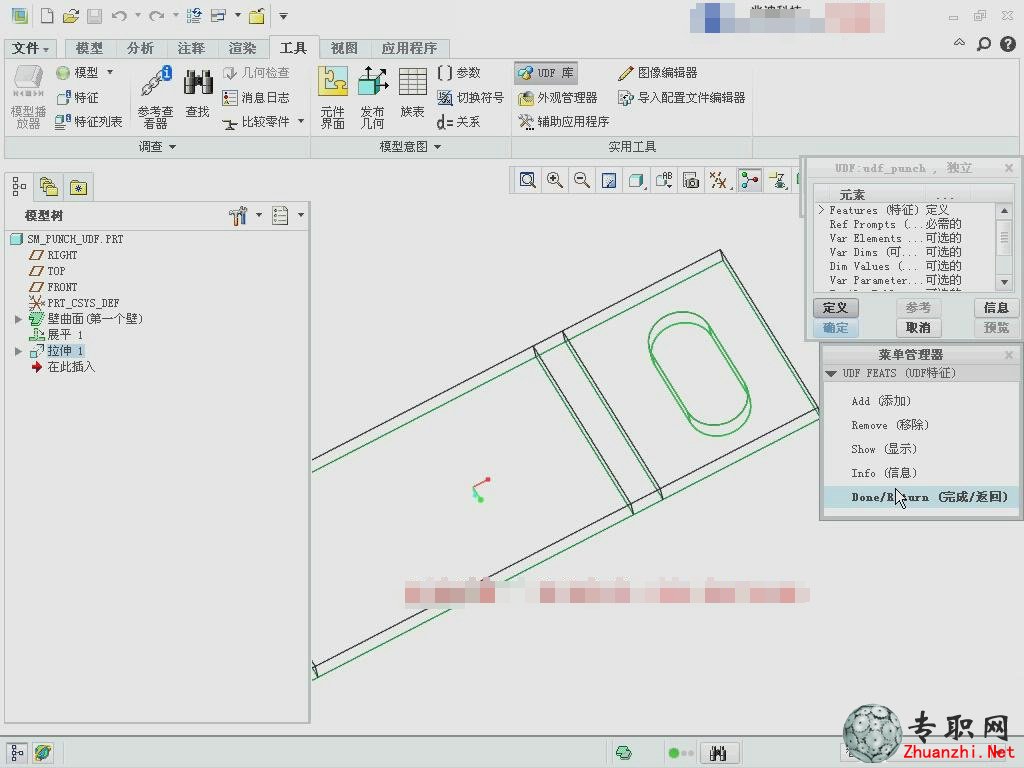Switch to the 应用程序 ribbon tab
This screenshot has height=768, width=1024.
[x=409, y=48]
